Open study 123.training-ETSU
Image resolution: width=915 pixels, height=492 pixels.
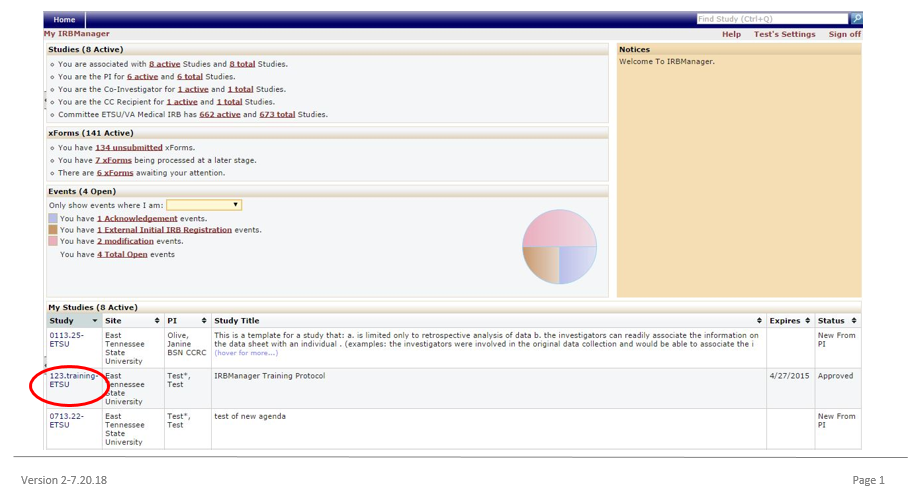coord(74,379)
